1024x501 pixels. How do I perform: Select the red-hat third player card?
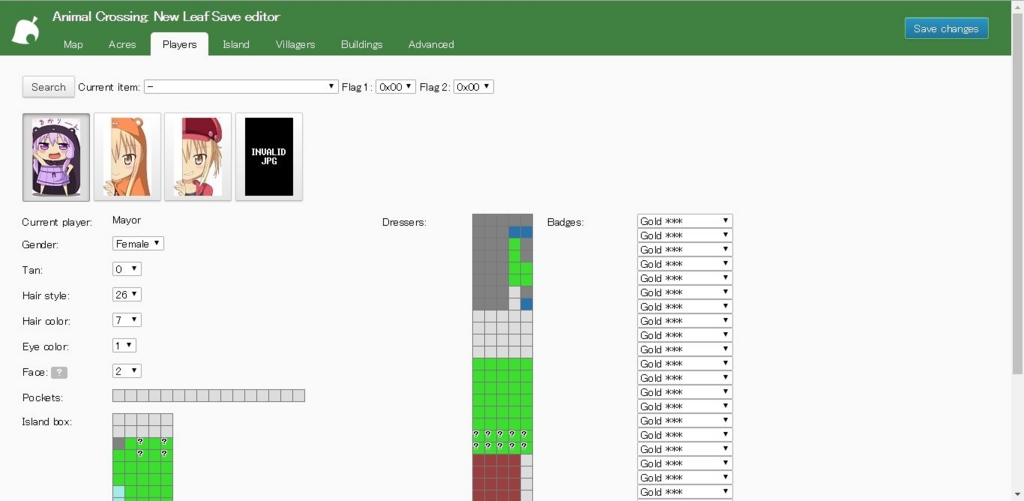(x=198, y=157)
